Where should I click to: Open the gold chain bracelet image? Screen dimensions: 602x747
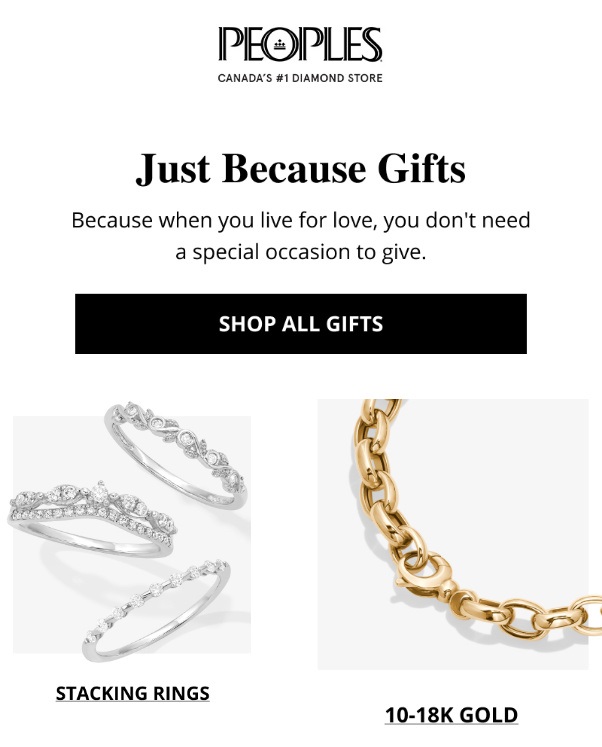click(x=452, y=534)
